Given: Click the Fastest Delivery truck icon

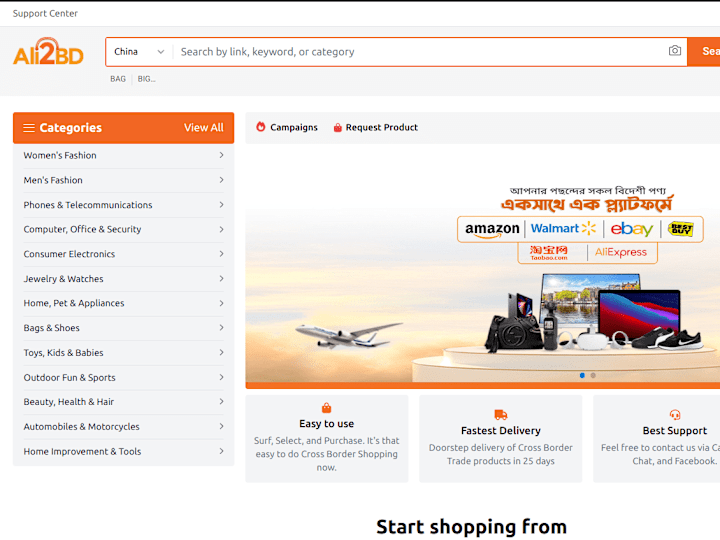Looking at the screenshot, I should point(501,415).
